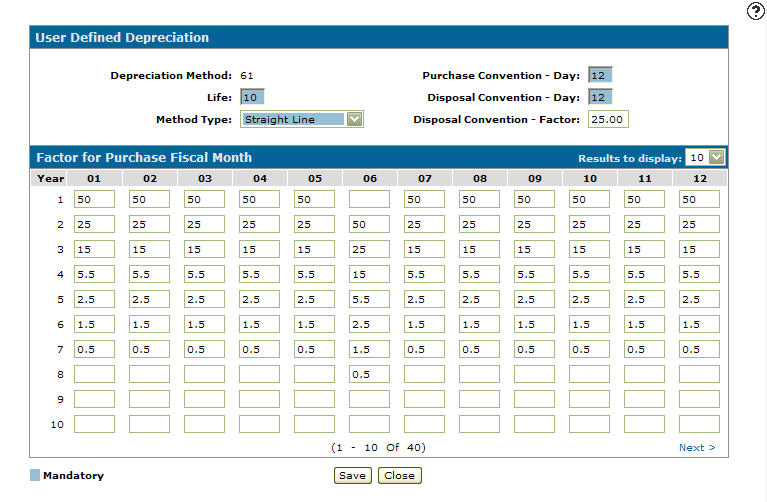Click year 2 month 12 field
Screen dimensions: 767x502
coord(699,224)
